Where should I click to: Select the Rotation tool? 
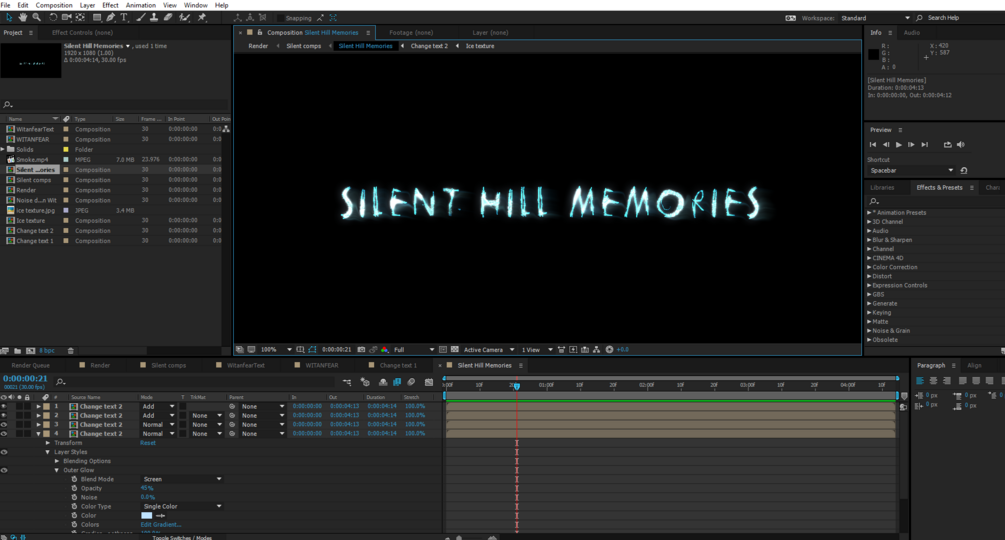[x=53, y=17]
